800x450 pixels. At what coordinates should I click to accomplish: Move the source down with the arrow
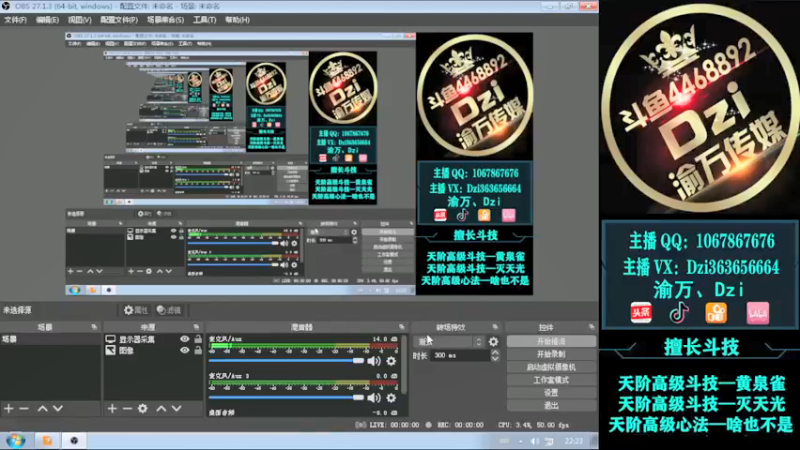[177, 408]
